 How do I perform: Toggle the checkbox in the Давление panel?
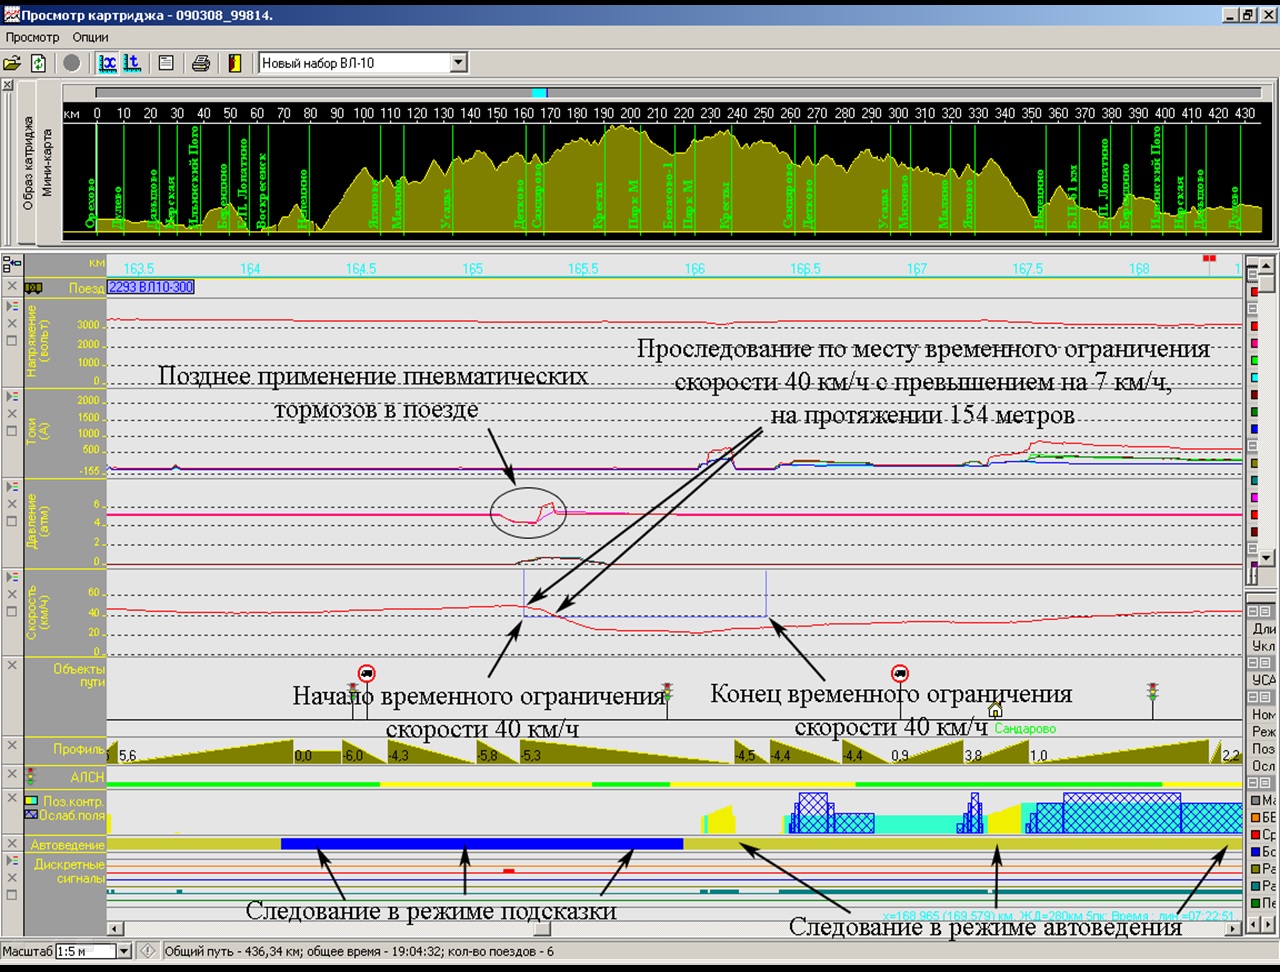coord(12,521)
